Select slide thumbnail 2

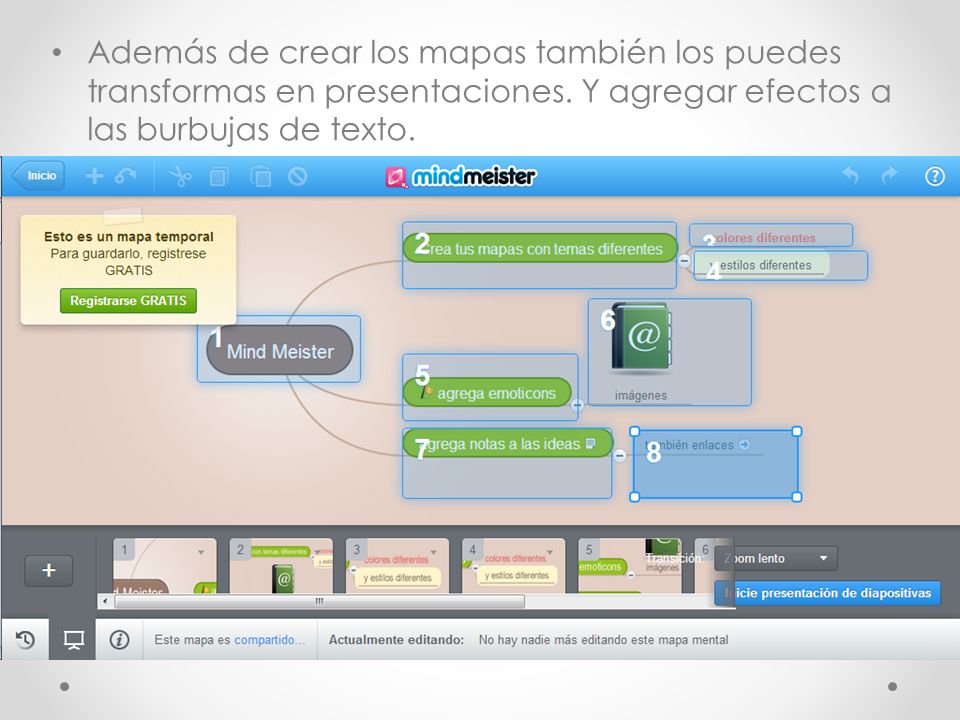281,566
